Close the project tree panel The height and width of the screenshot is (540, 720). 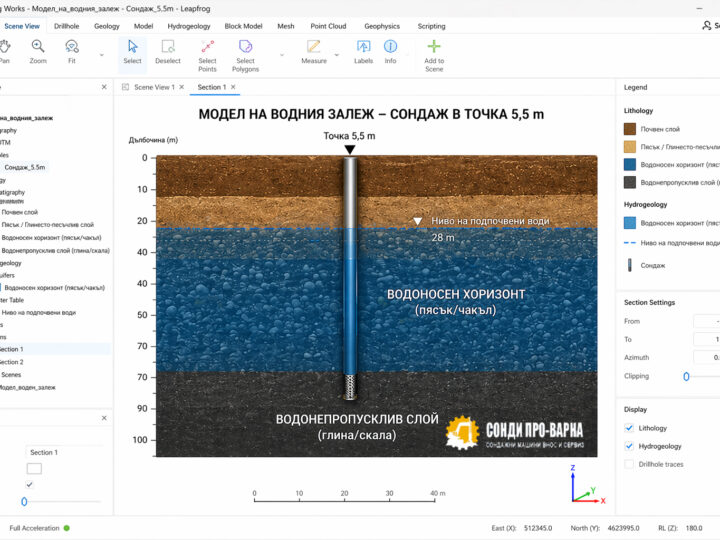pyautogui.click(x=104, y=87)
